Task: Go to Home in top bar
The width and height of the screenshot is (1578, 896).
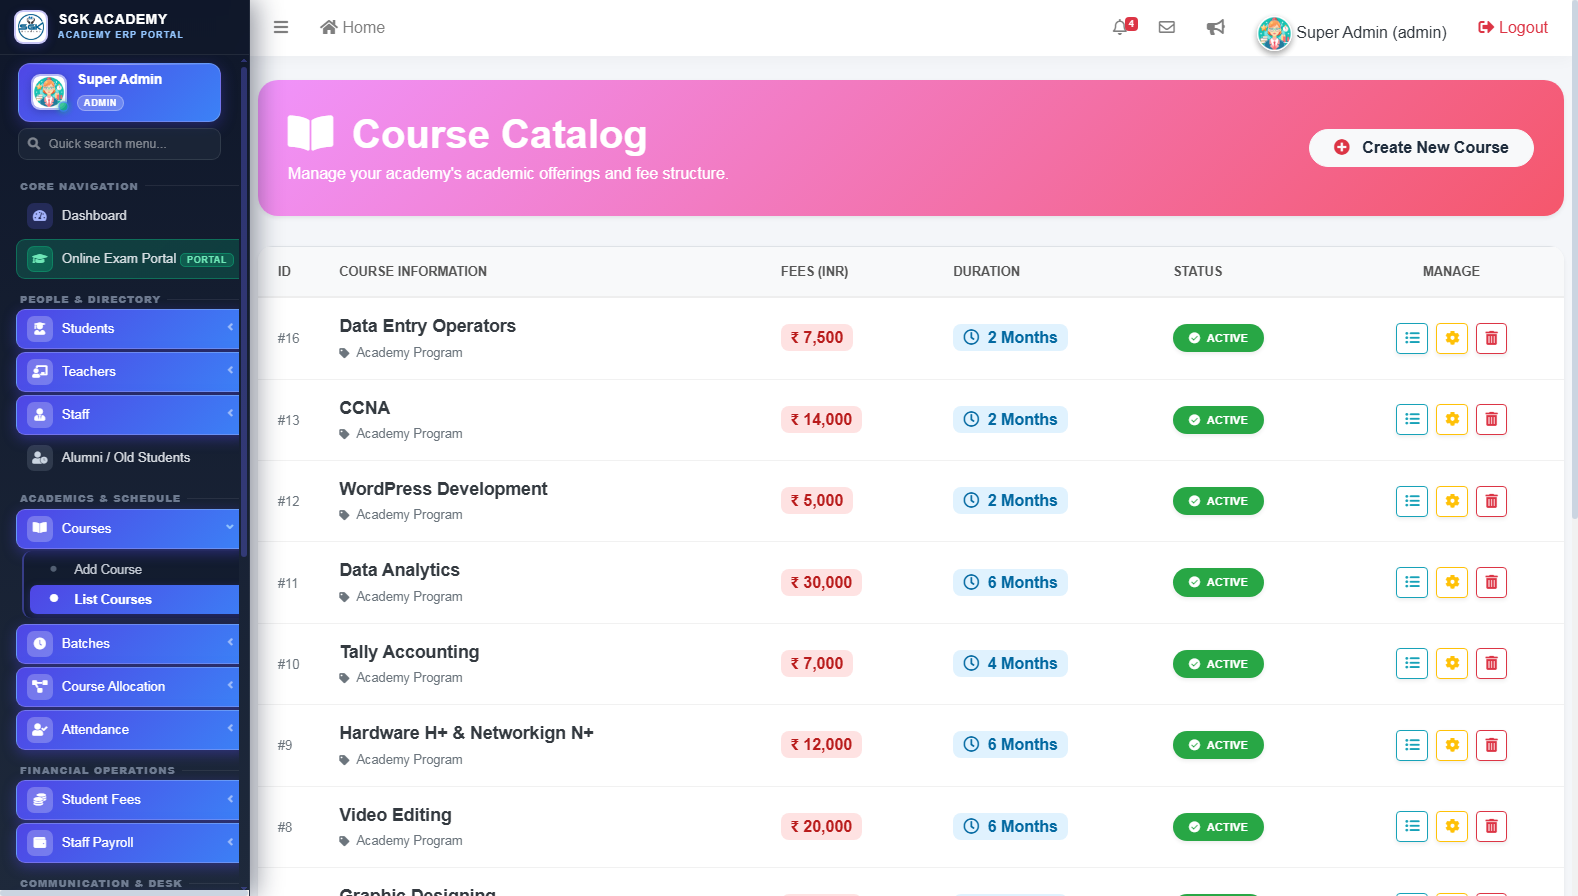Action: coord(352,27)
